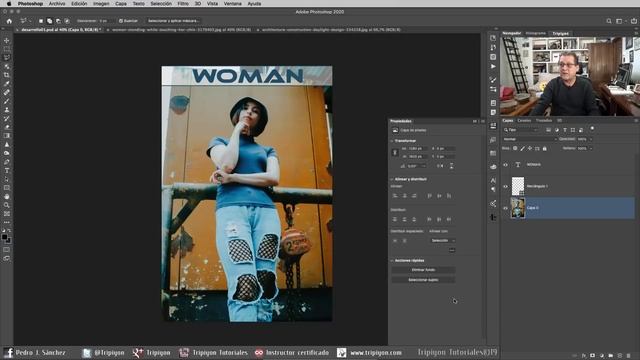Select the Crop tool

pos(7,75)
